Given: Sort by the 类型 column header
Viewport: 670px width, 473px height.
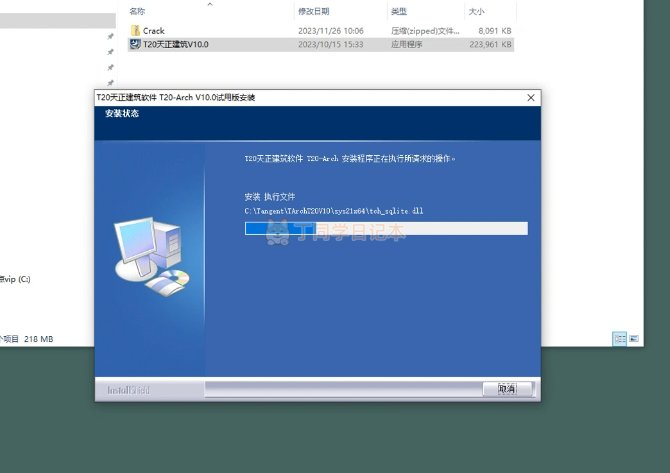Looking at the screenshot, I should 399,11.
